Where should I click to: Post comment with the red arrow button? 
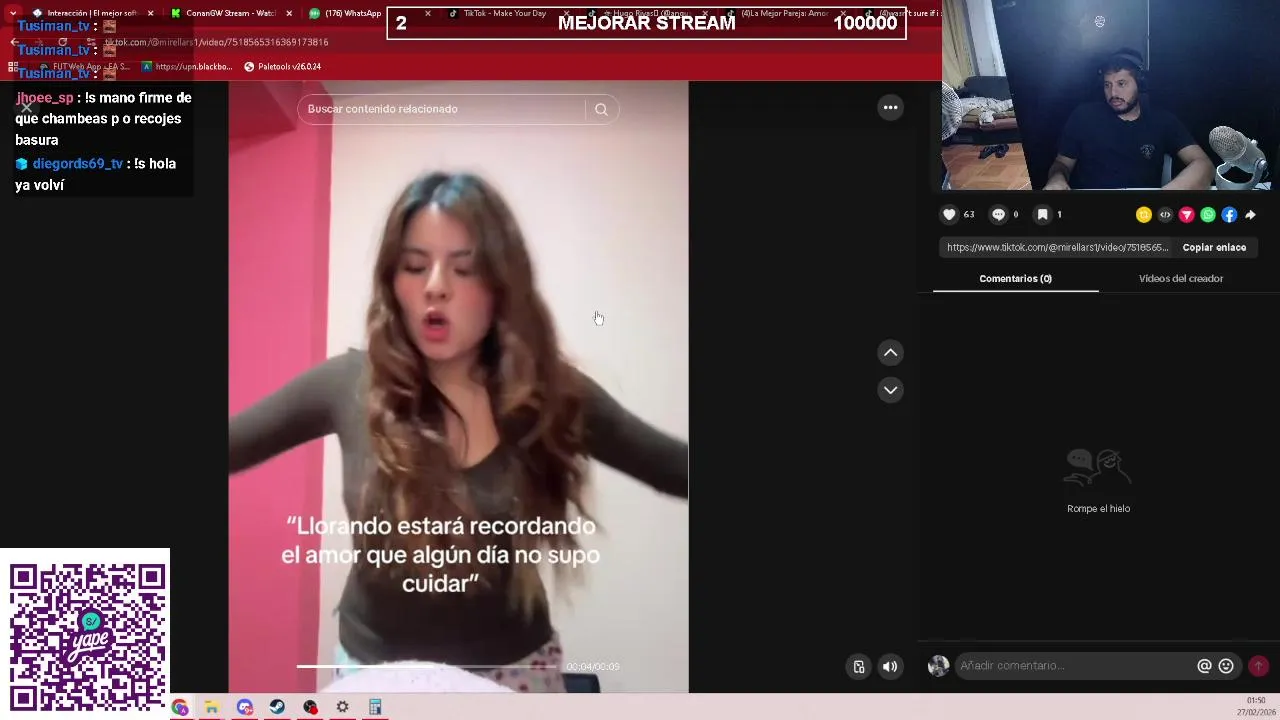[x=1258, y=666]
